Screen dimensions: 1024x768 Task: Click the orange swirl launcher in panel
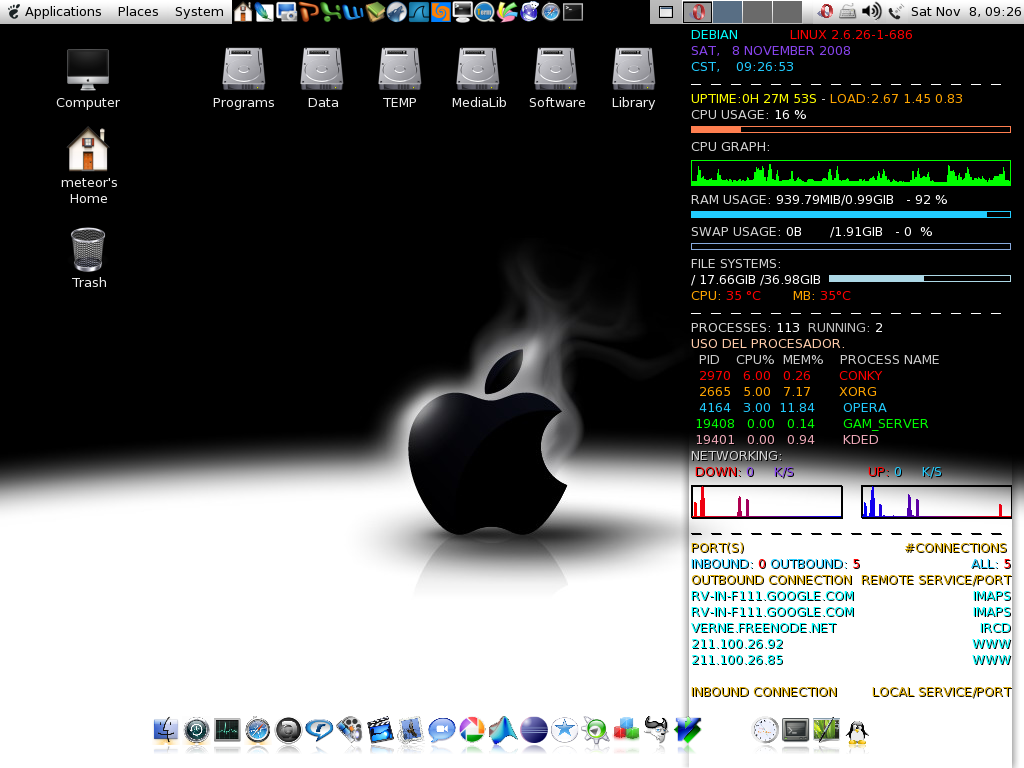point(441,12)
